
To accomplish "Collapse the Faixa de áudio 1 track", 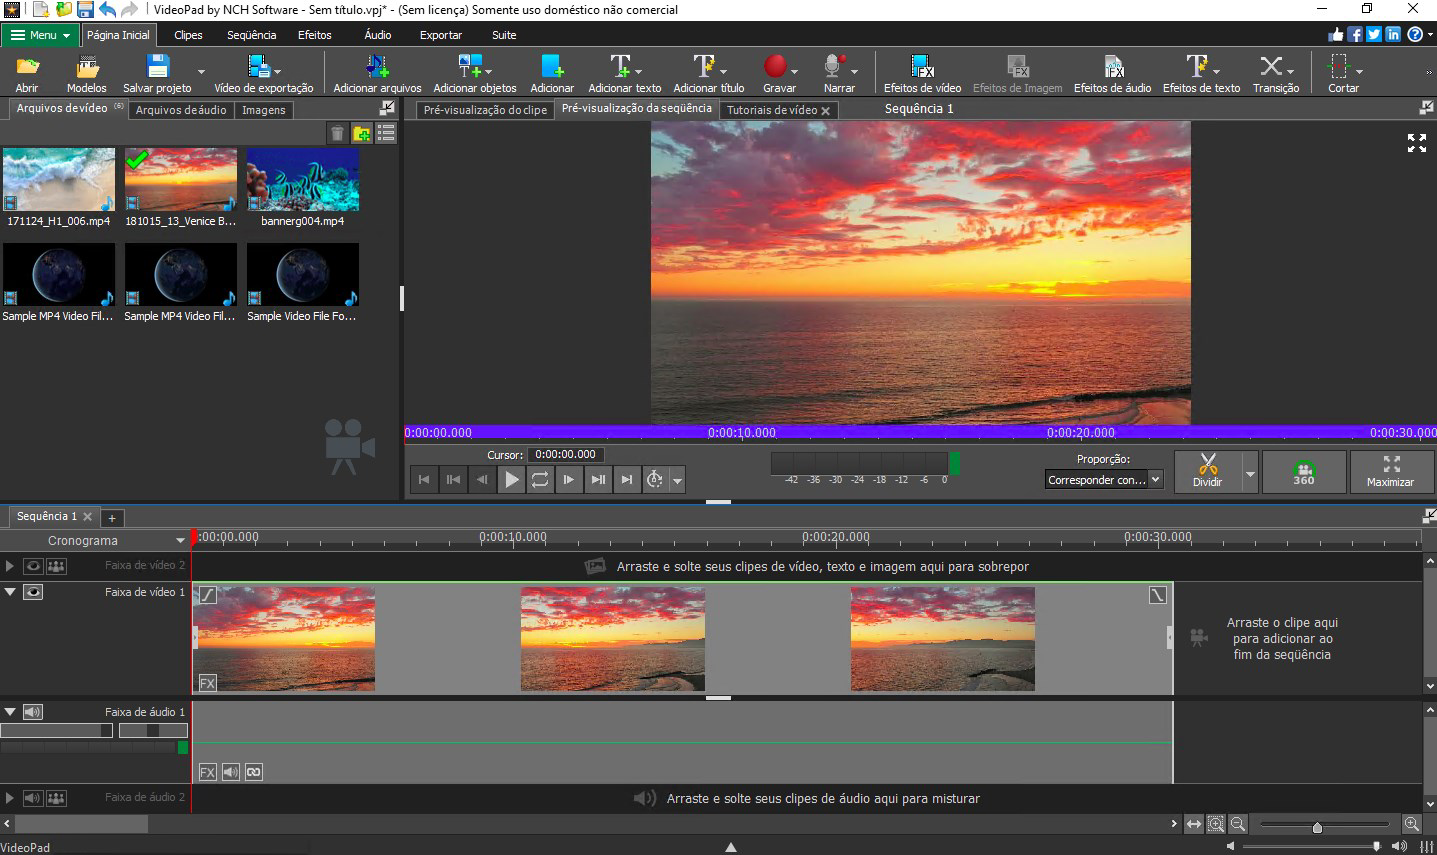I will click(x=8, y=712).
